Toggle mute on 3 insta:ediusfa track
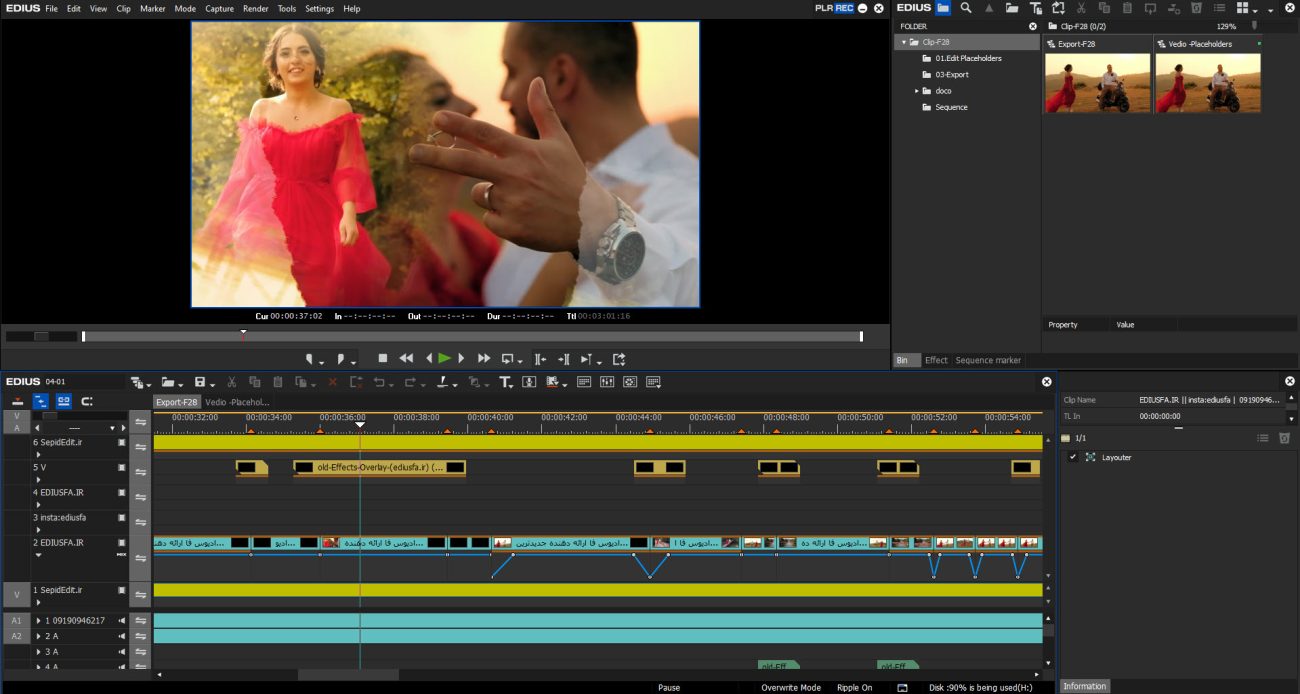The image size is (1300, 694). pyautogui.click(x=122, y=518)
